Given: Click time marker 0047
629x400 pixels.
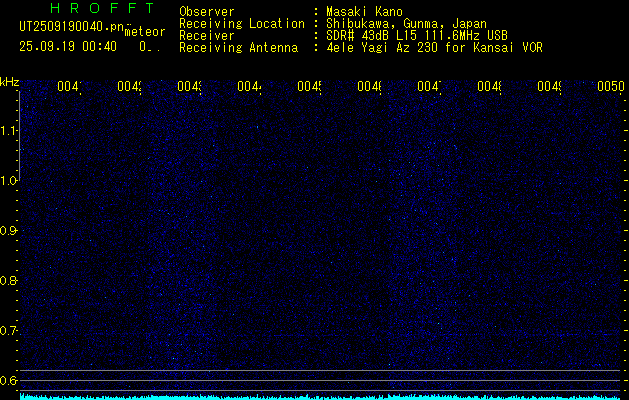Looking at the screenshot, I should pyautogui.click(x=429, y=87).
